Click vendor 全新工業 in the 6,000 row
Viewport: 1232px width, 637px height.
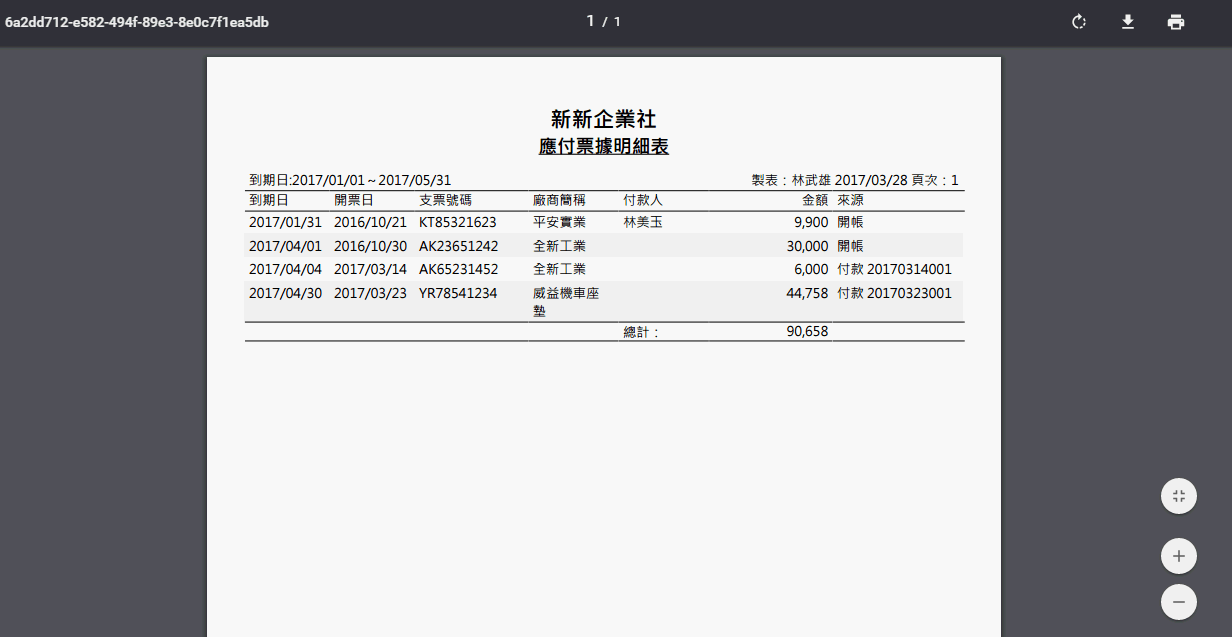[x=559, y=269]
